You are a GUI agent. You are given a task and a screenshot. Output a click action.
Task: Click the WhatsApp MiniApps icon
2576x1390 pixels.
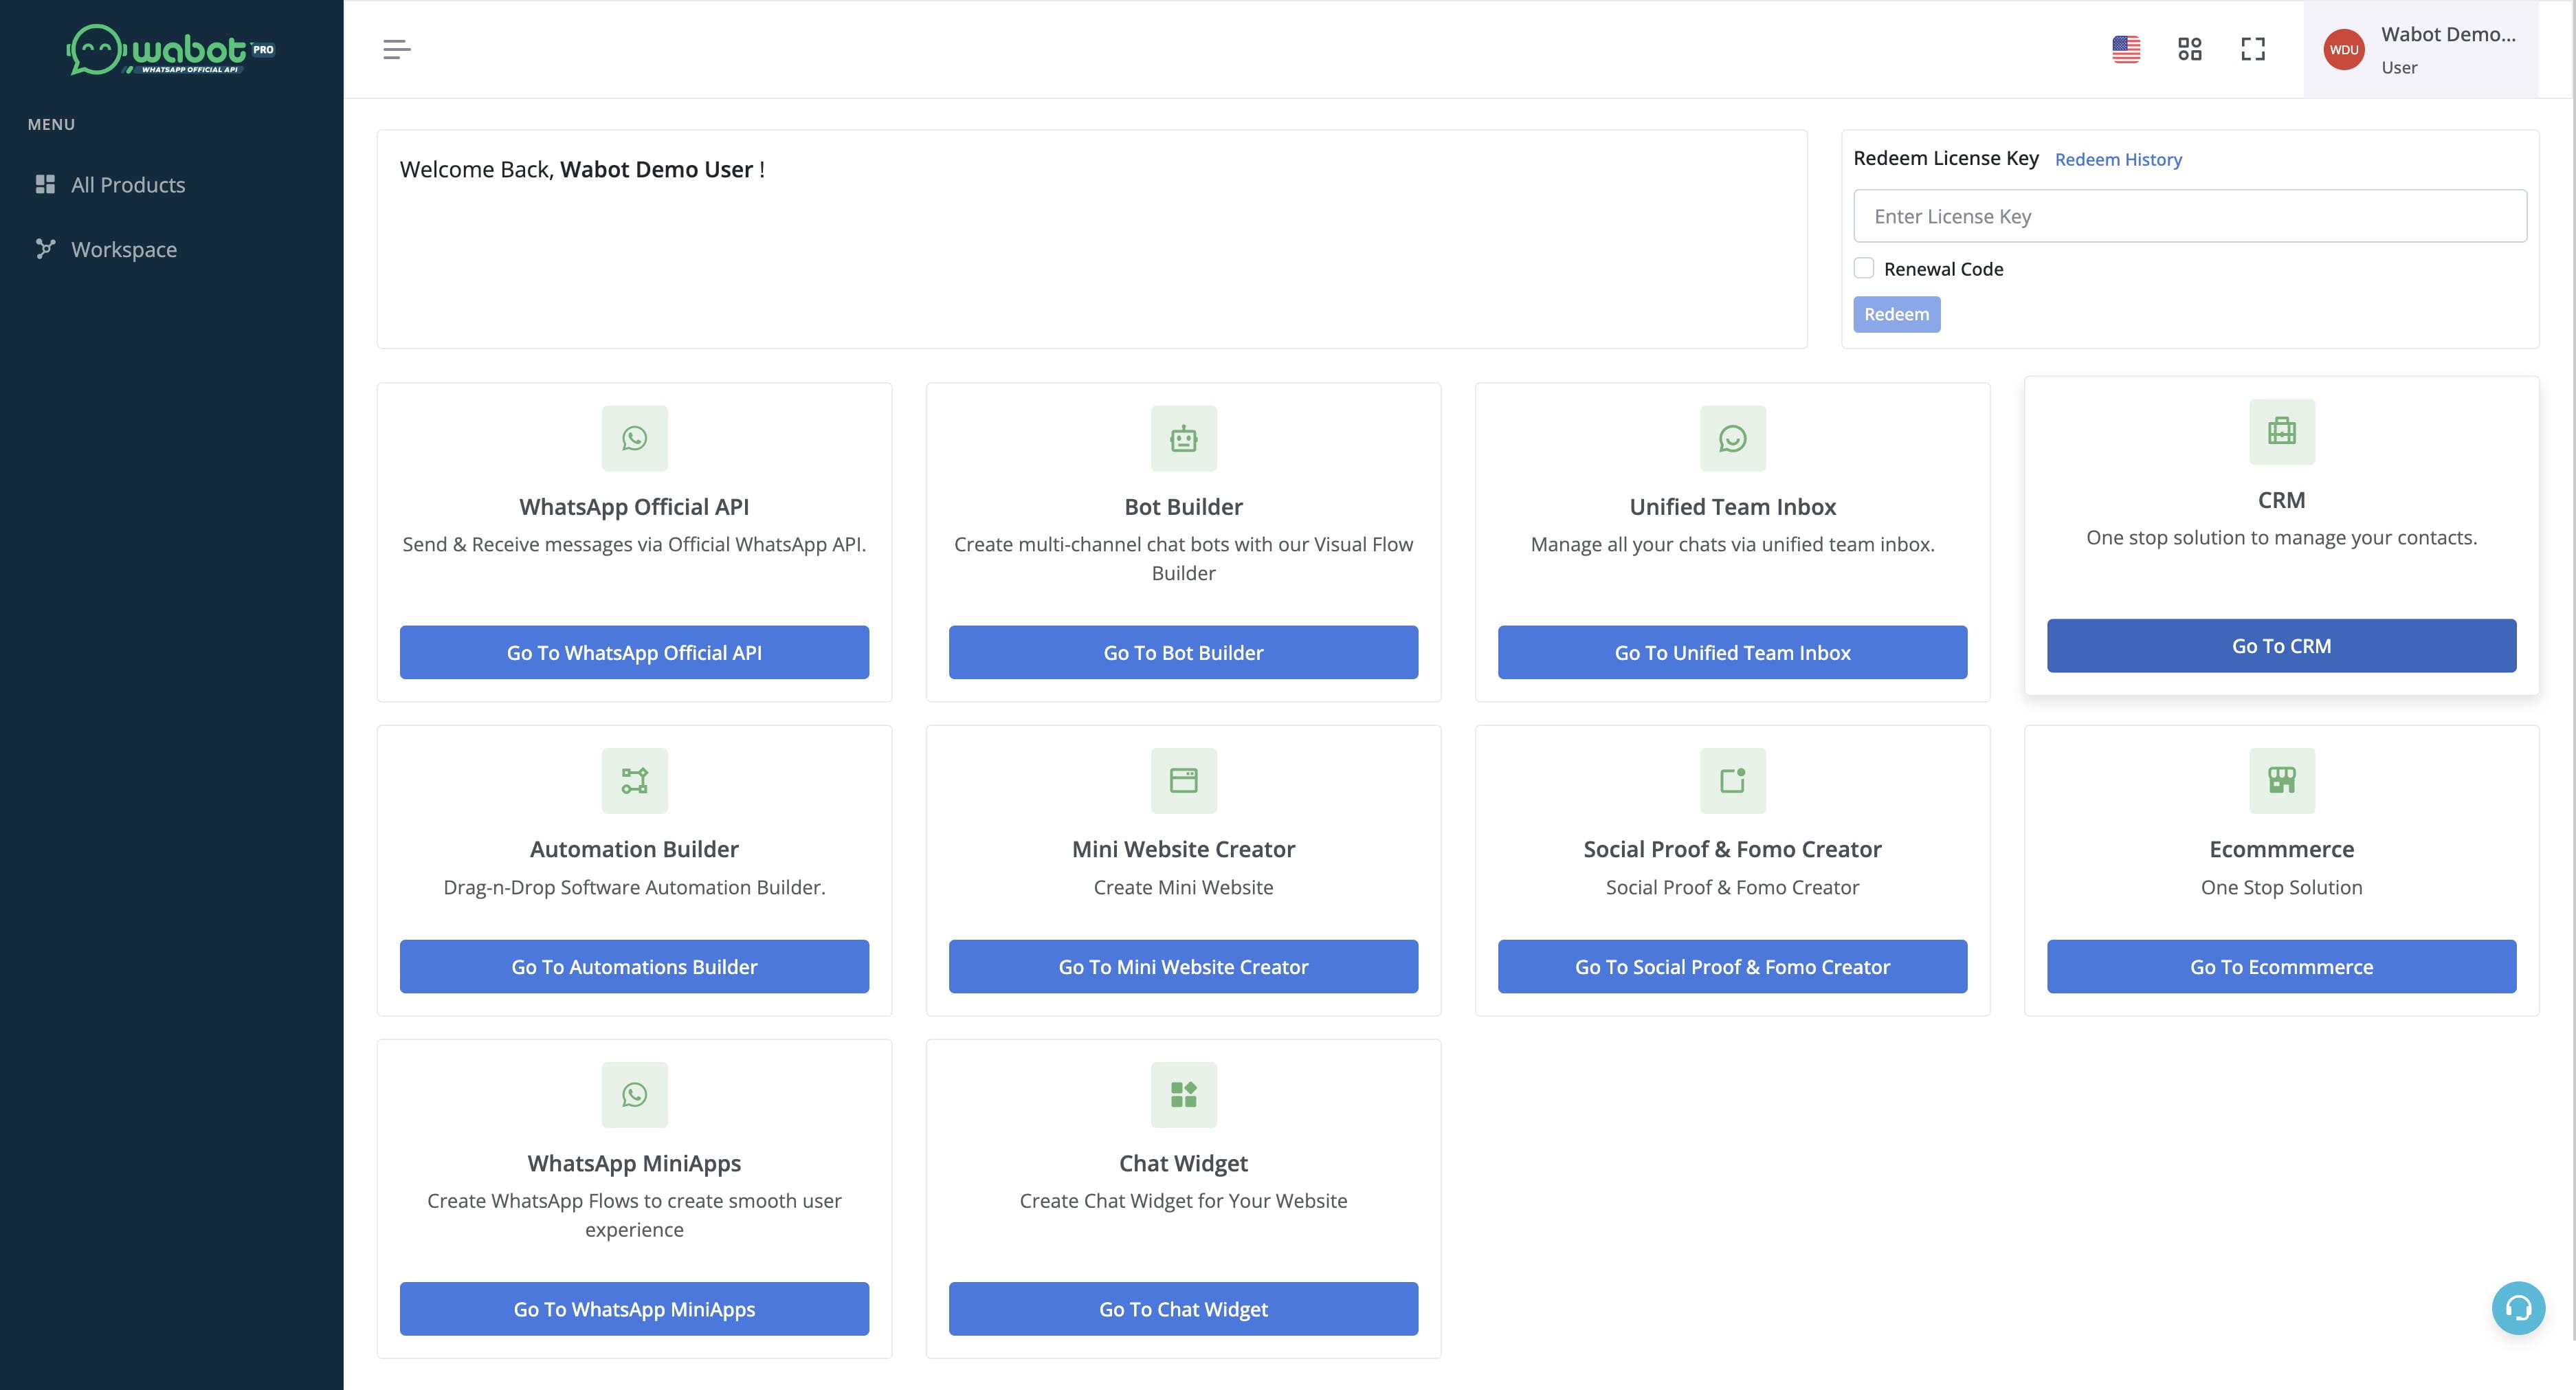(634, 1094)
